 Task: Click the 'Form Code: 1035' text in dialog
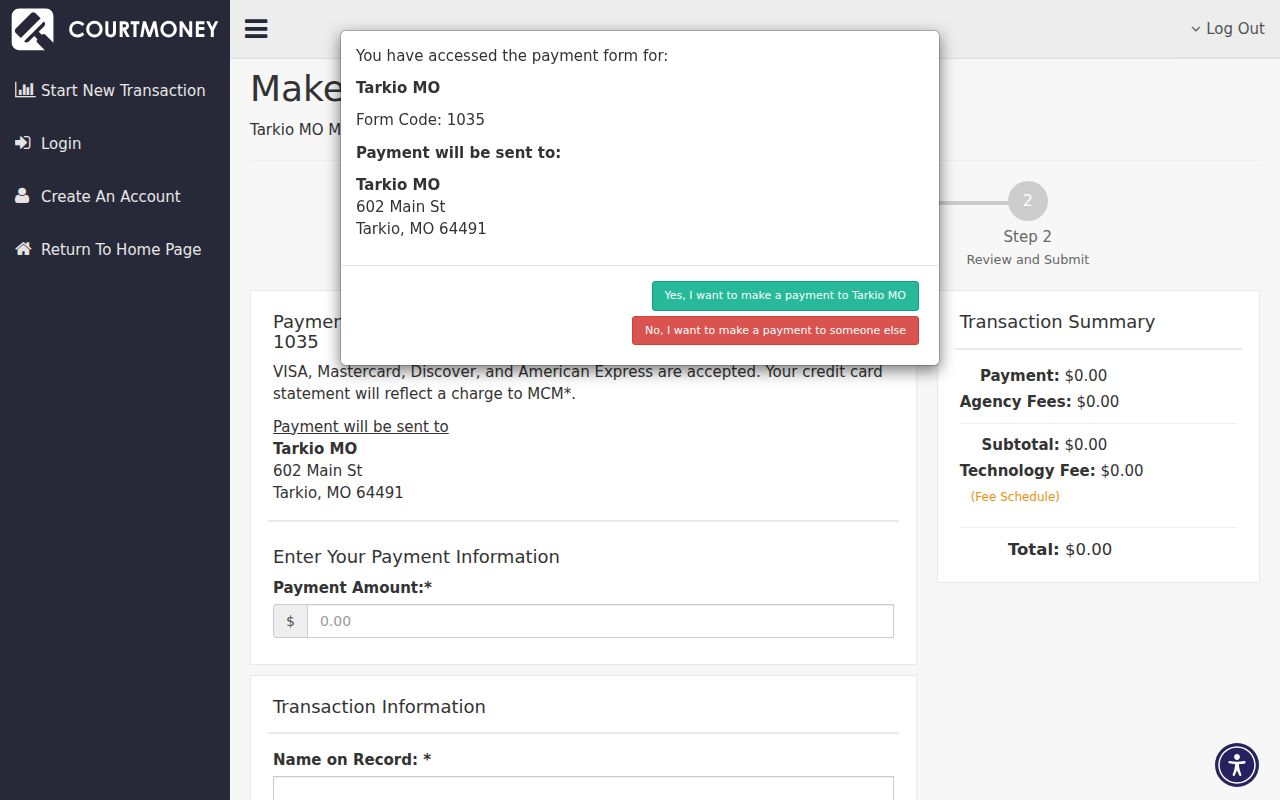pos(420,120)
